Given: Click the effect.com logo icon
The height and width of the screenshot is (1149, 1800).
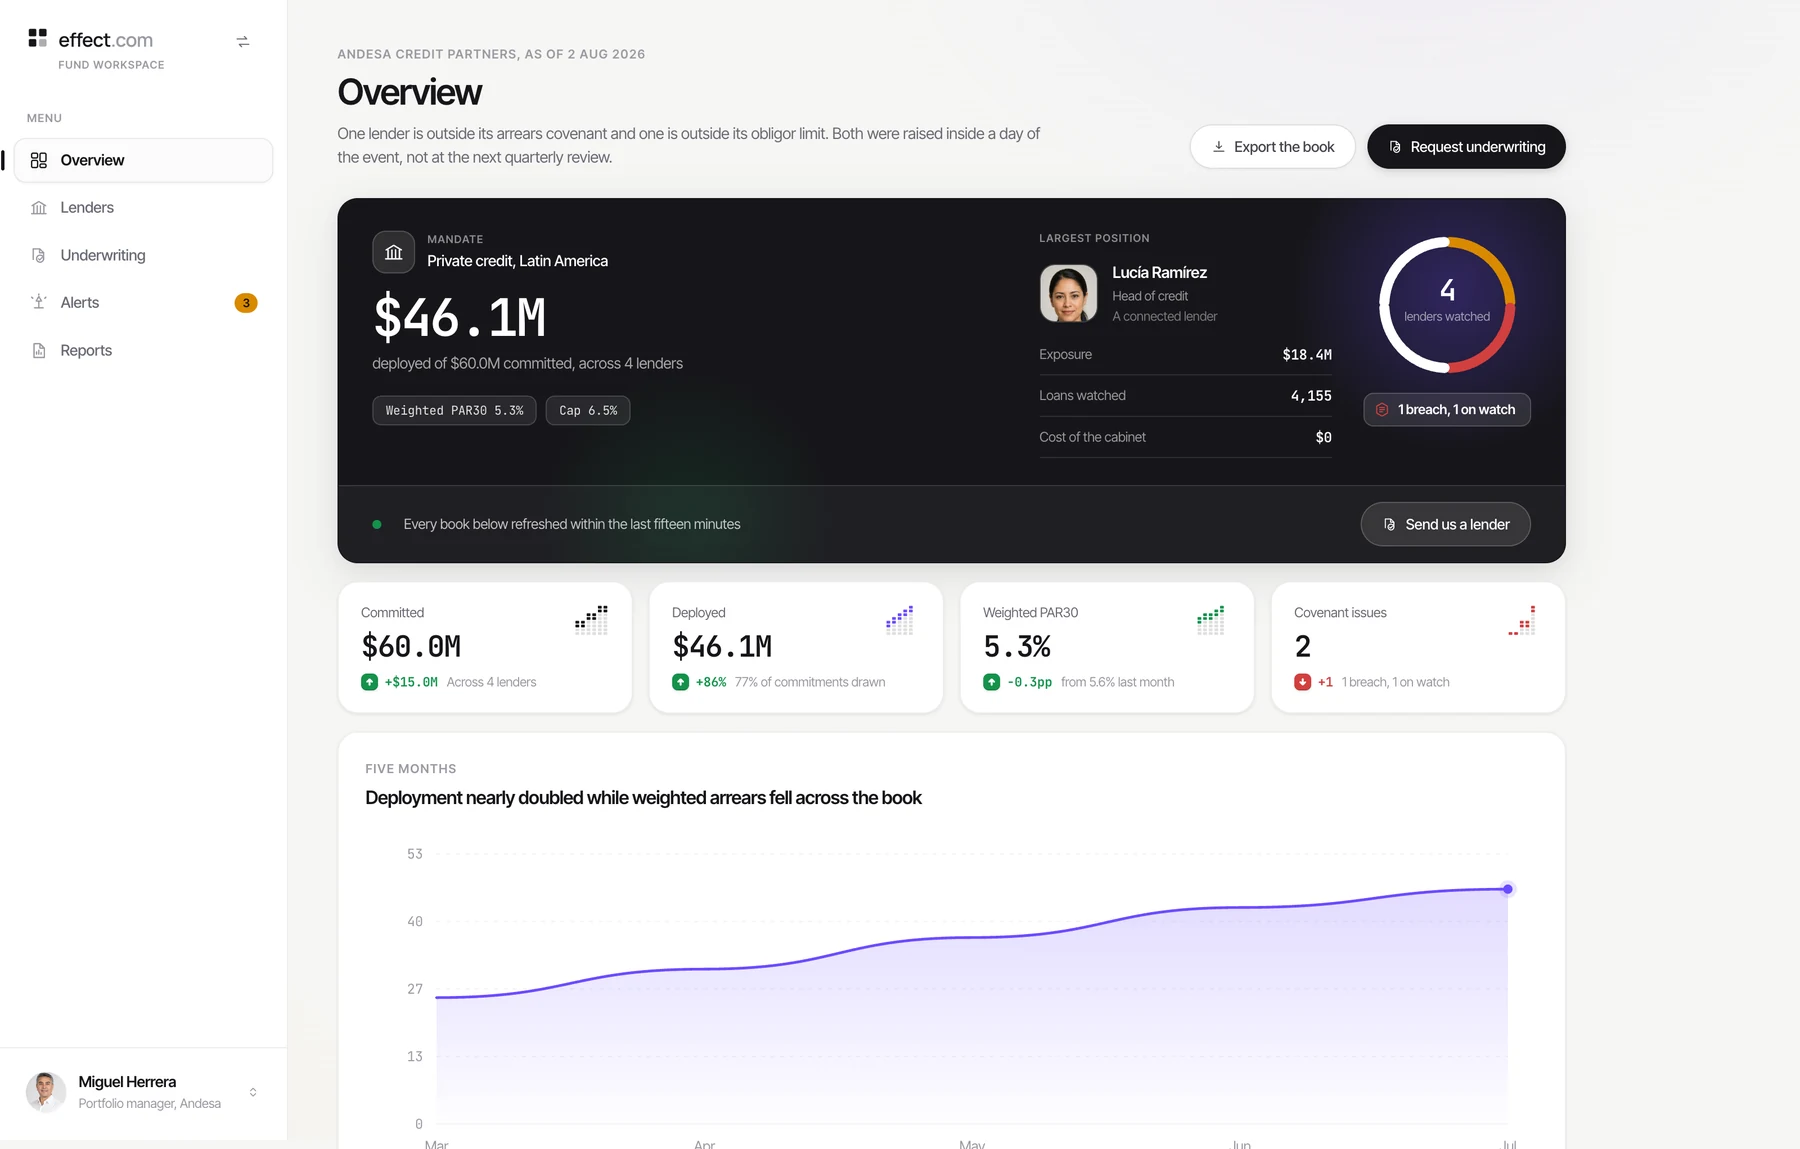Looking at the screenshot, I should (37, 38).
